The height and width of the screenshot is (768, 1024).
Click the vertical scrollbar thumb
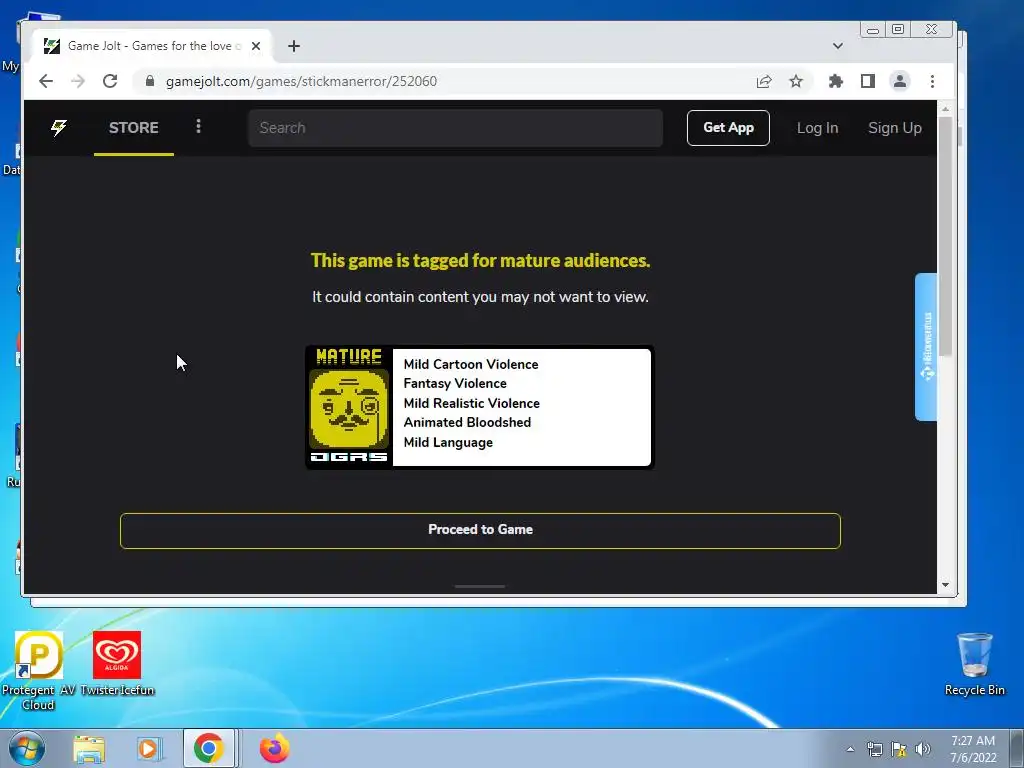[x=945, y=236]
